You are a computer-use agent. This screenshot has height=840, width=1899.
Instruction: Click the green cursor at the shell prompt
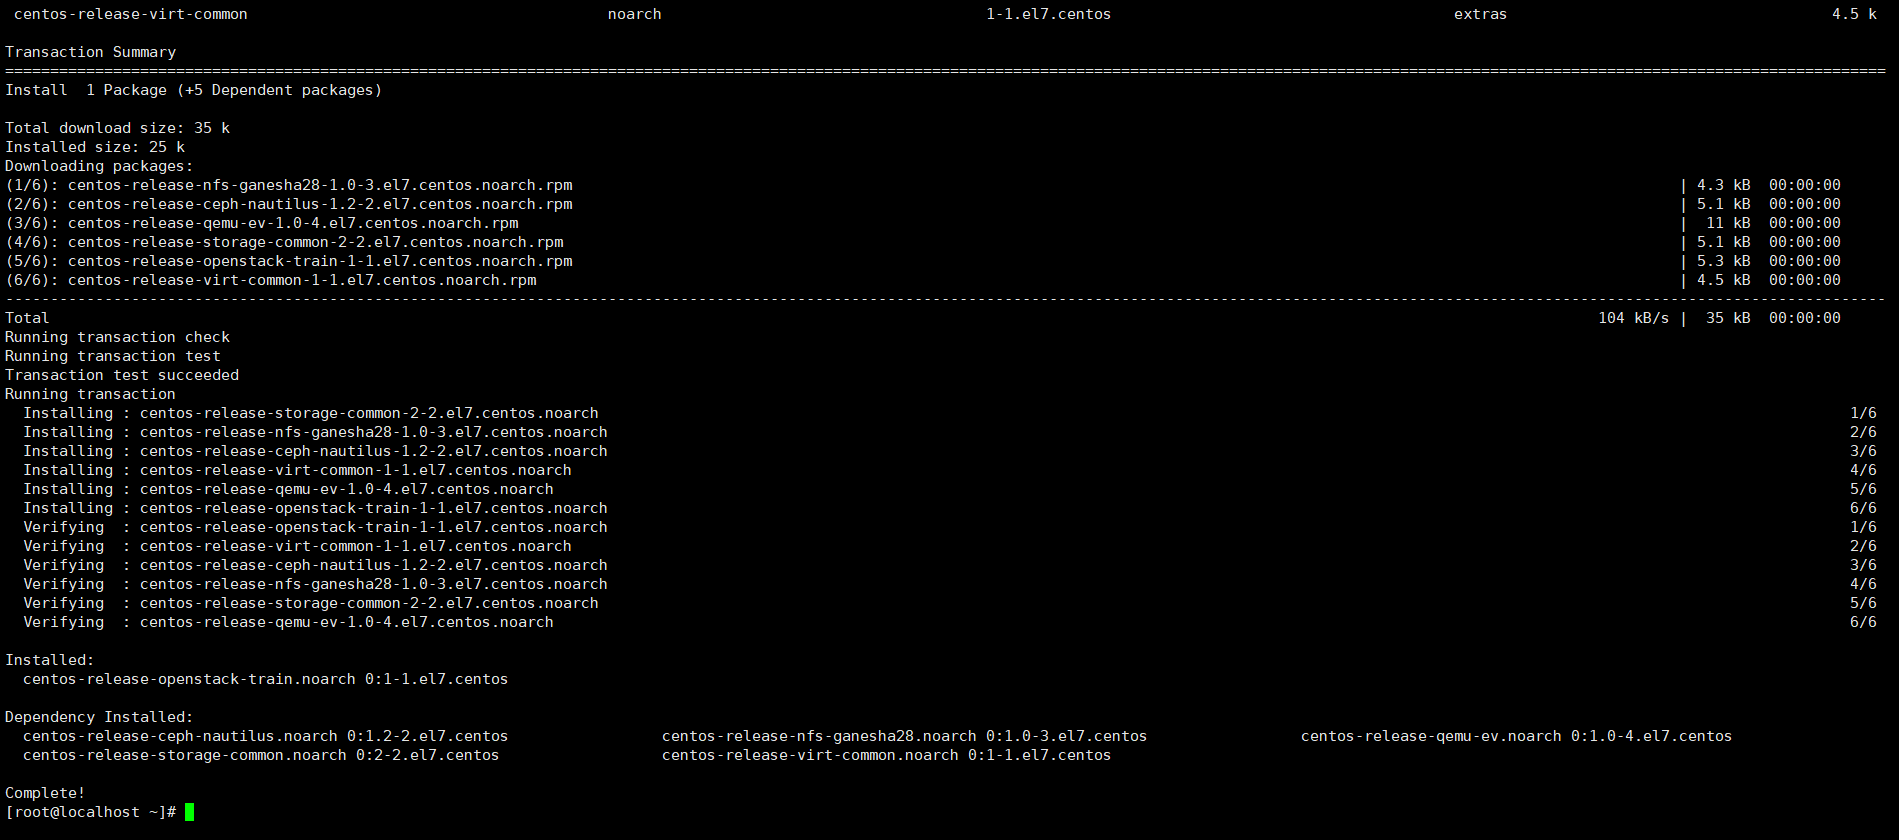tap(190, 812)
